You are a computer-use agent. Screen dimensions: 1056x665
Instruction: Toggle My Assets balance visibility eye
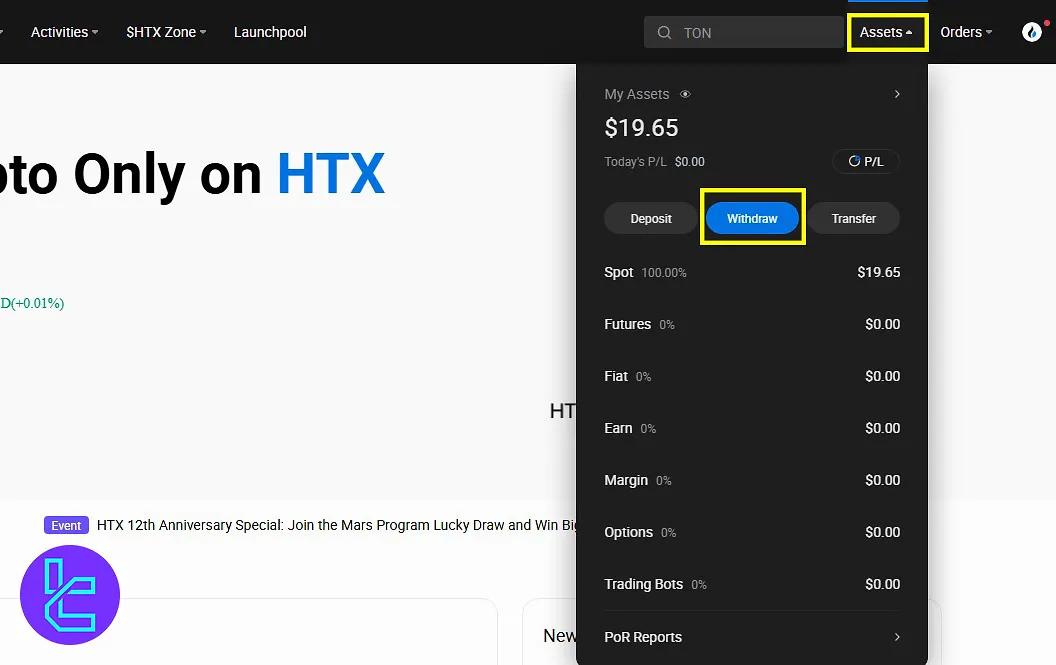(x=685, y=94)
